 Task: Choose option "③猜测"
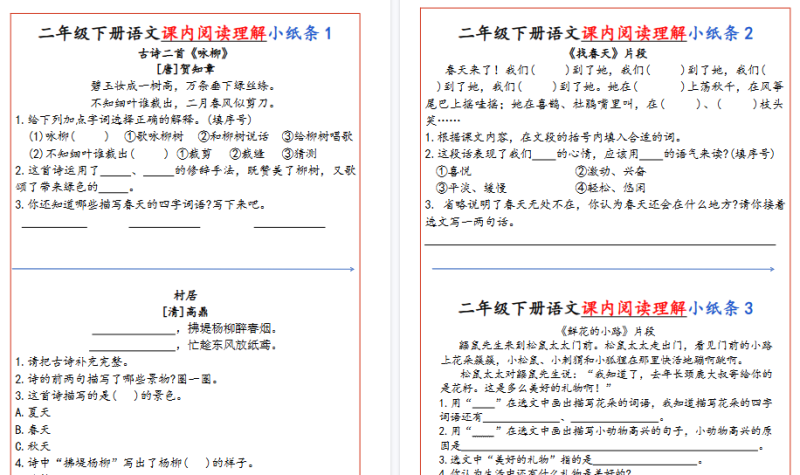click(x=299, y=153)
